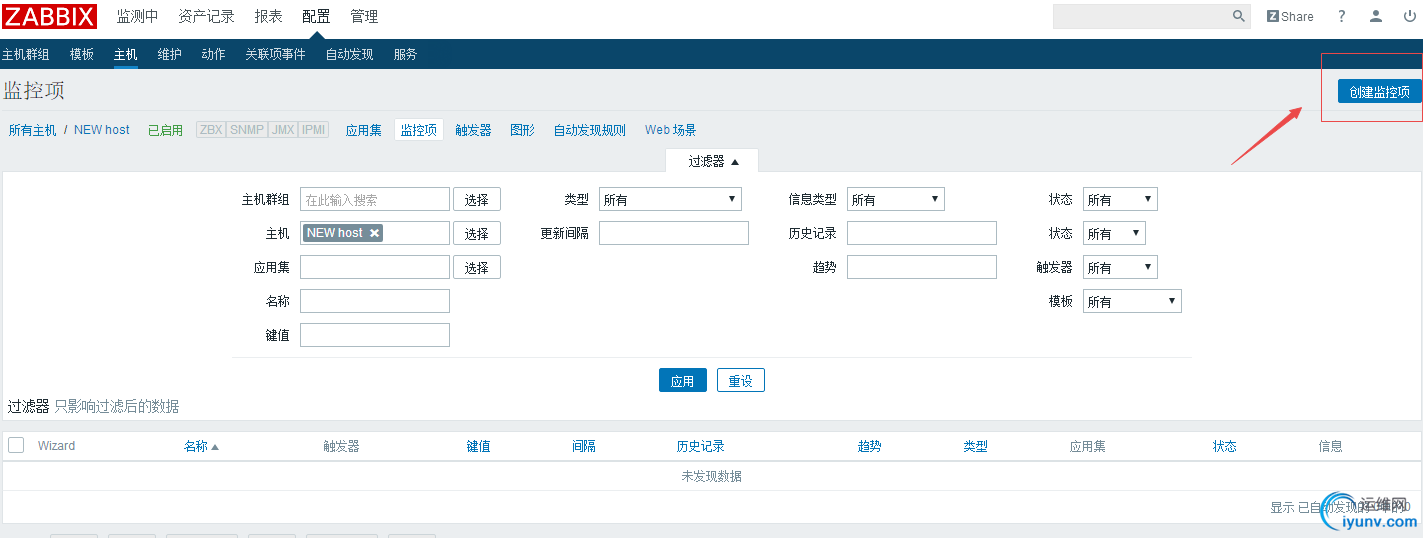The height and width of the screenshot is (538, 1423).
Task: Go to 动作 submenu
Action: [x=213, y=54]
